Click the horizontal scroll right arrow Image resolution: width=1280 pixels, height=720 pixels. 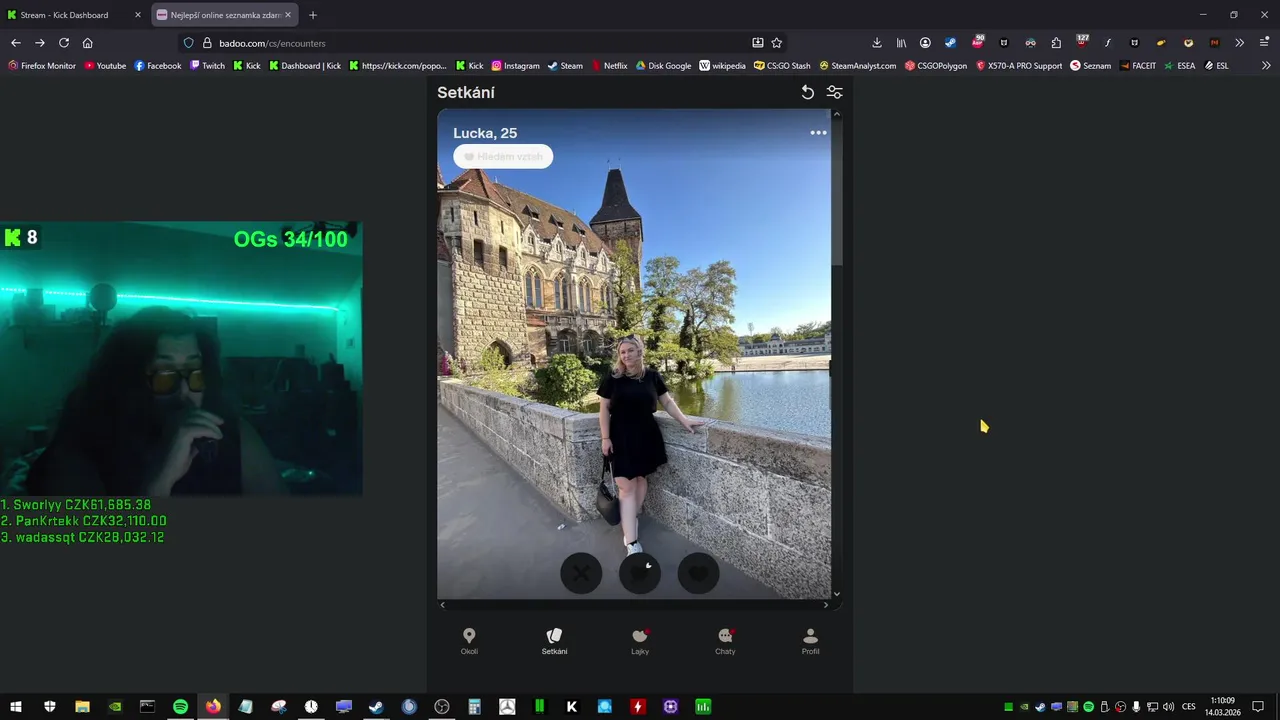point(826,605)
